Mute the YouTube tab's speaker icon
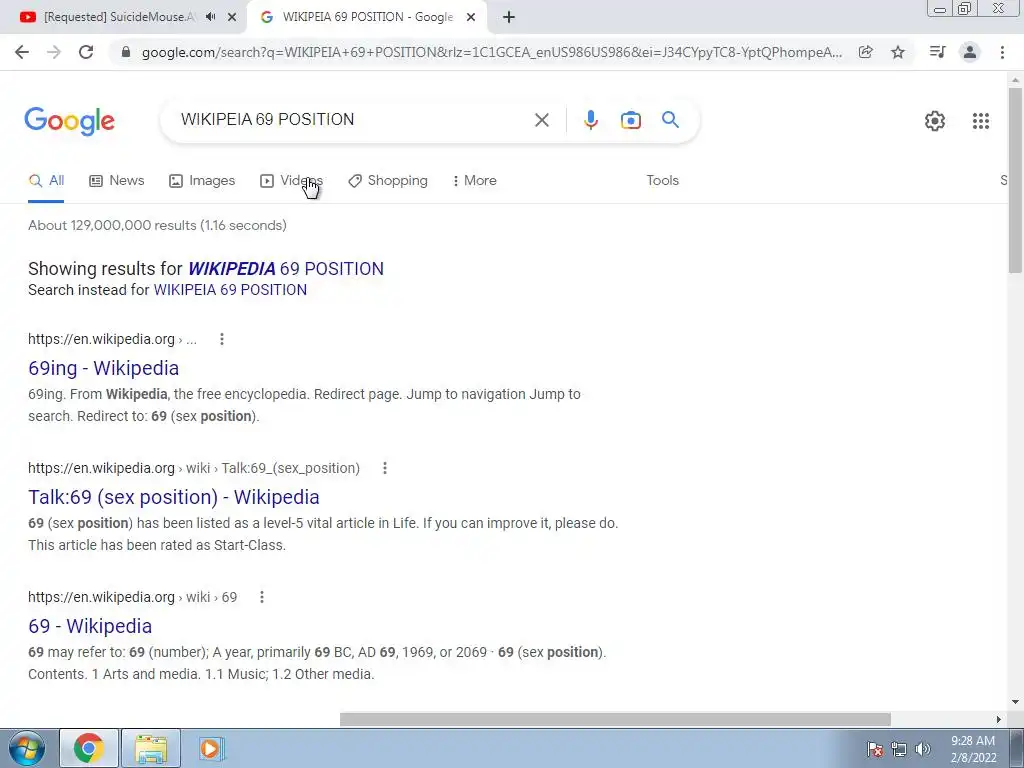Viewport: 1024px width, 768px height. tap(210, 17)
